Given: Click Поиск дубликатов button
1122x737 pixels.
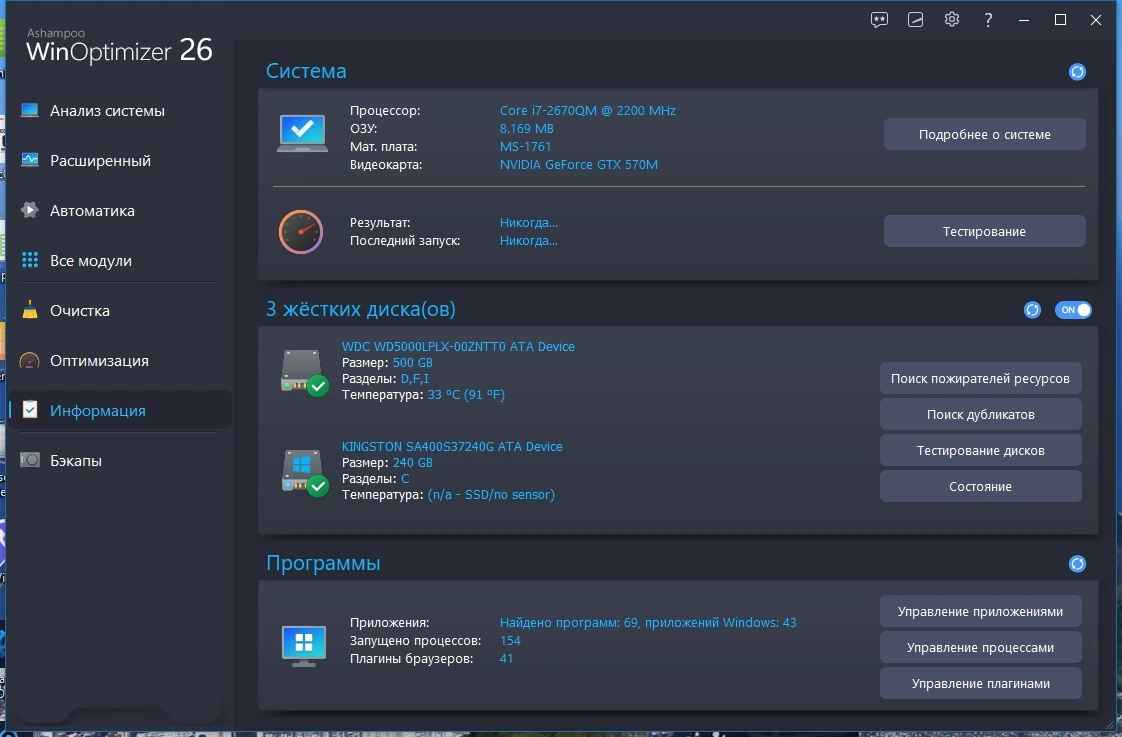Looking at the screenshot, I should coord(980,414).
